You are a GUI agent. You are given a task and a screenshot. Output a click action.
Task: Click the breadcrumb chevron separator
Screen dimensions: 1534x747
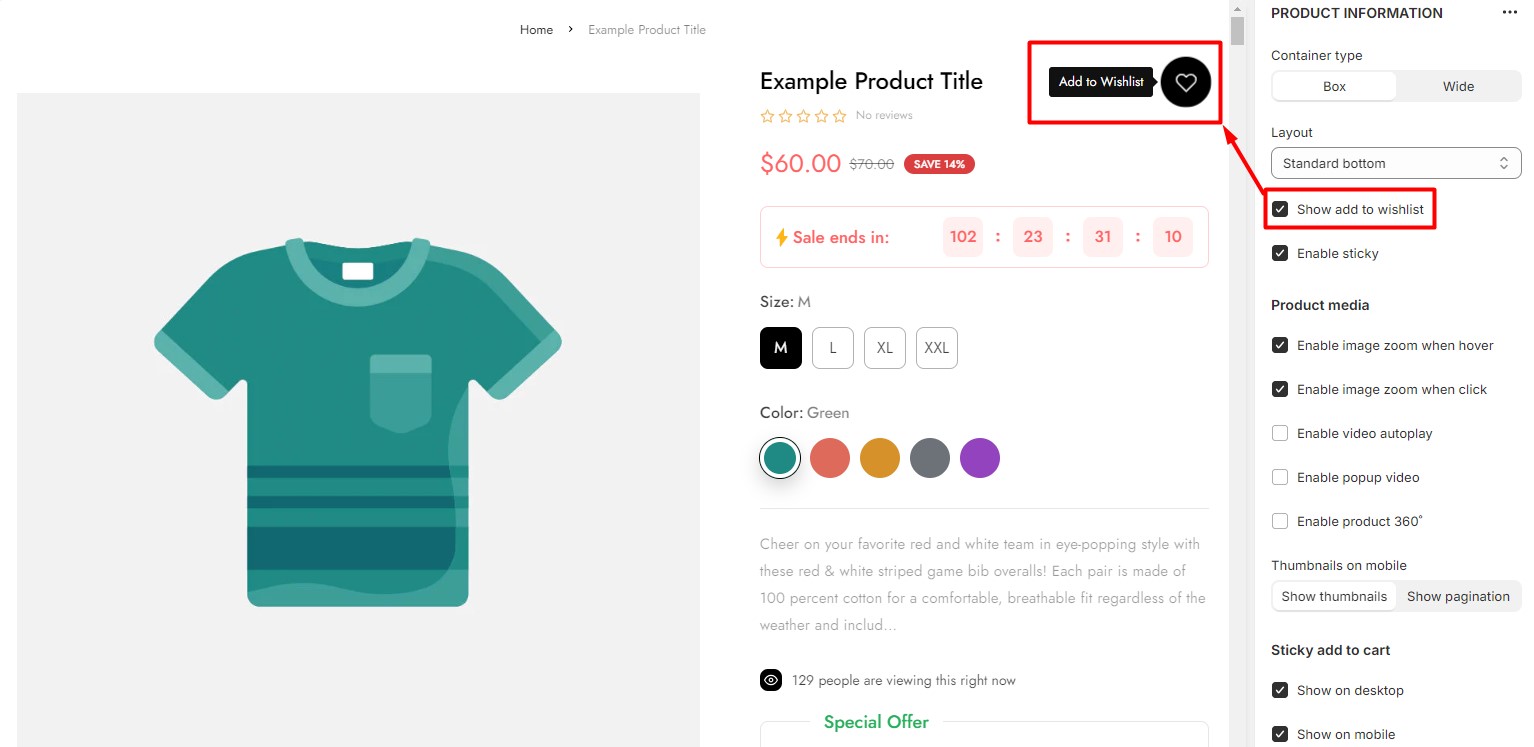click(x=570, y=30)
